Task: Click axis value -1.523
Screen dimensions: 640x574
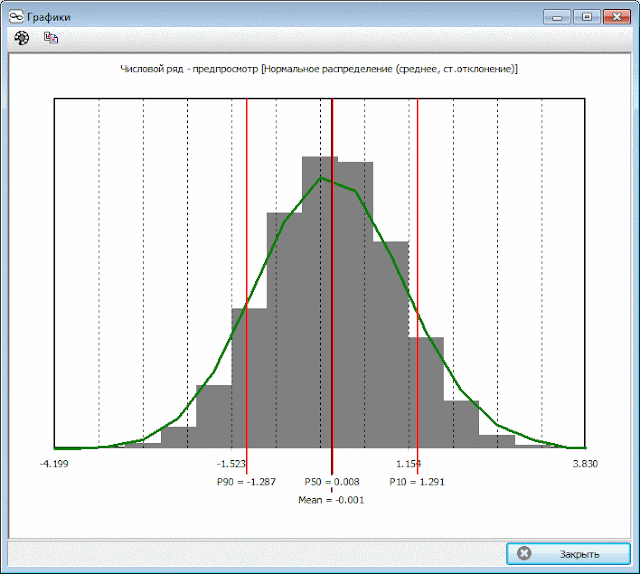Action: click(x=231, y=464)
